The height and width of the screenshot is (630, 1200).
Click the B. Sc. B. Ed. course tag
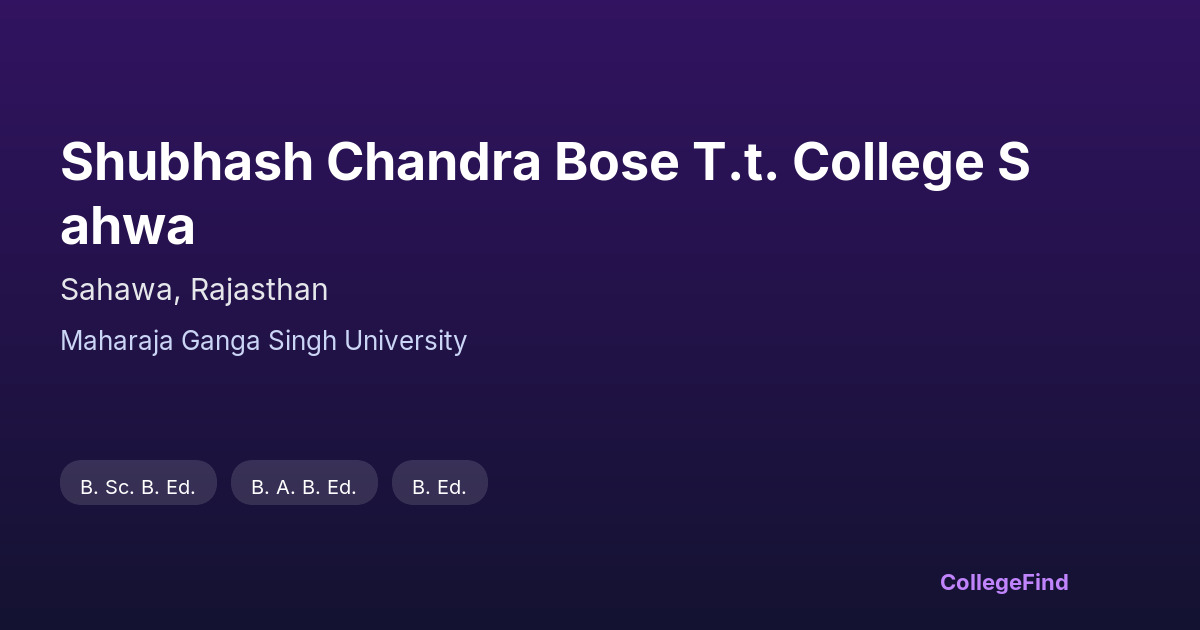click(x=138, y=487)
